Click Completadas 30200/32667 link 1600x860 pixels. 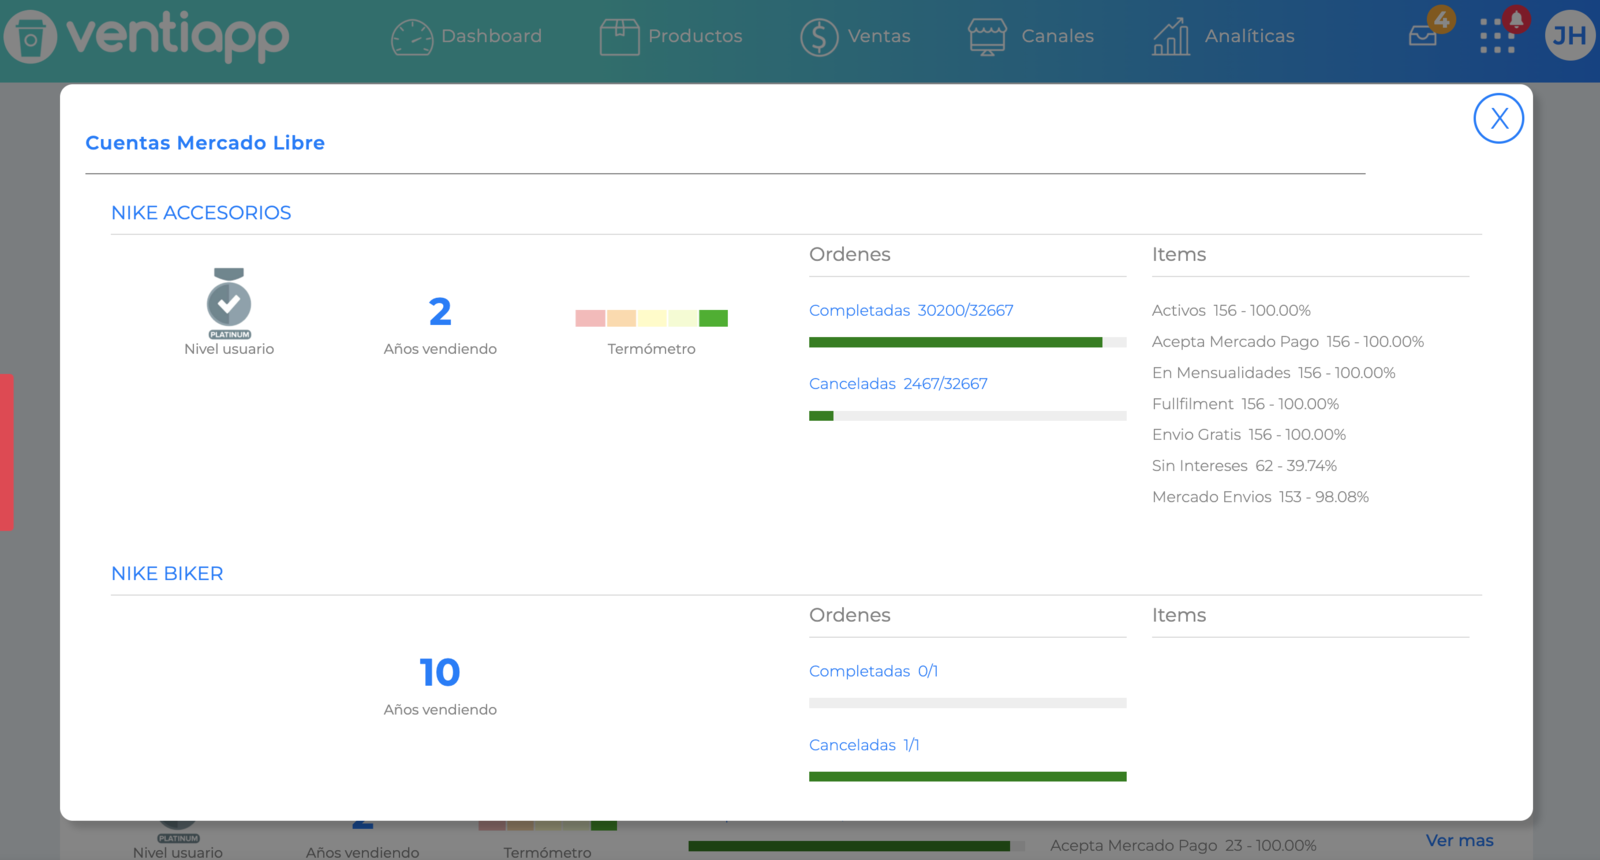click(911, 311)
